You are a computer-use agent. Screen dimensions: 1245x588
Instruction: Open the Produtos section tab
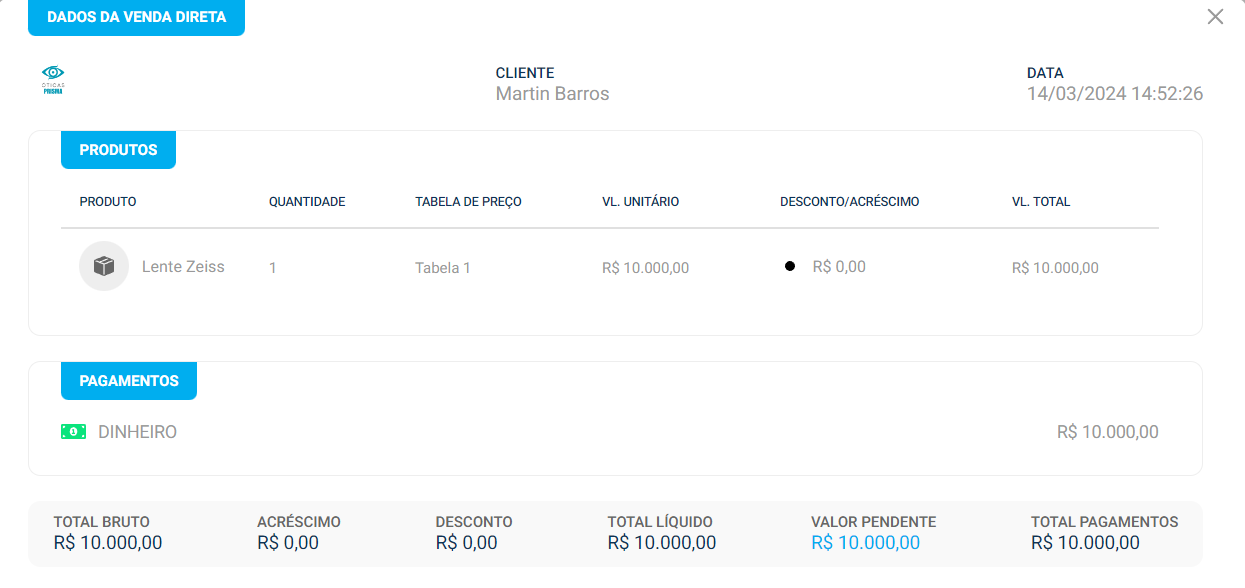click(x=118, y=150)
